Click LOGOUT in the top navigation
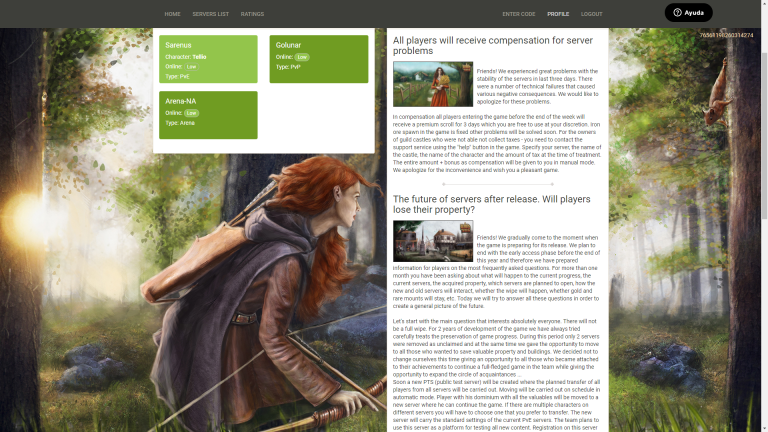 (591, 14)
